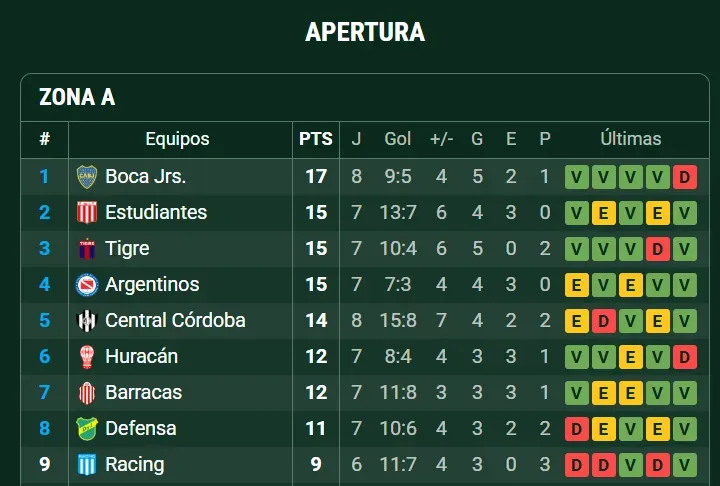The height and width of the screenshot is (486, 720).
Task: Click the Tigre team crest
Action: (87, 249)
